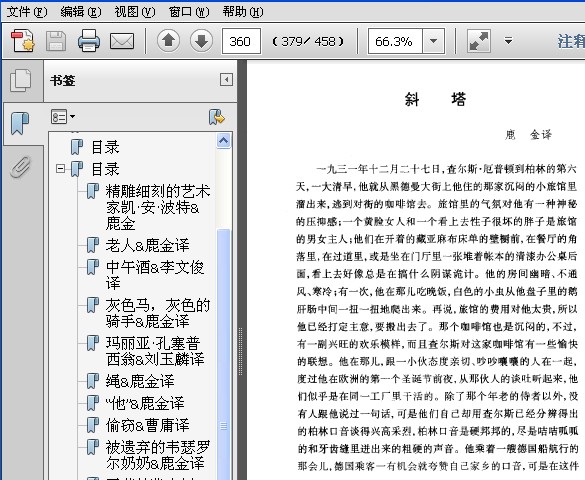Open bookmark 偷窃&曹庸译
Screen dimensions: 585x480
coord(147,425)
